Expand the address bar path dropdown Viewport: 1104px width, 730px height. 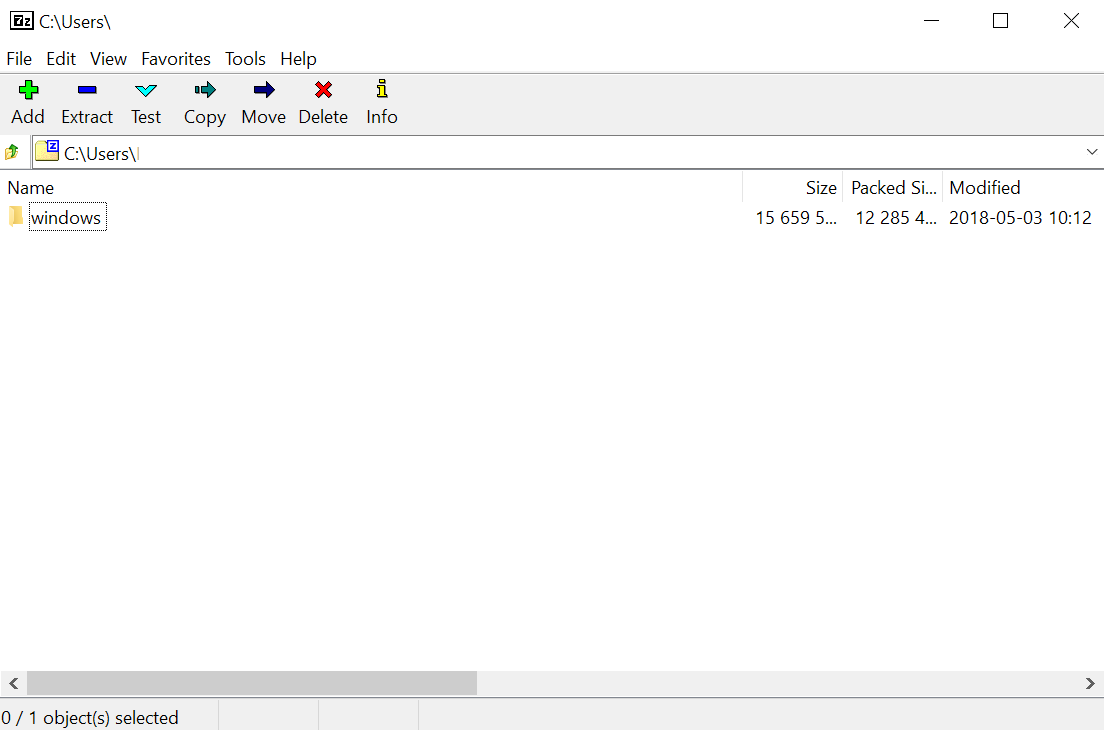1091,152
